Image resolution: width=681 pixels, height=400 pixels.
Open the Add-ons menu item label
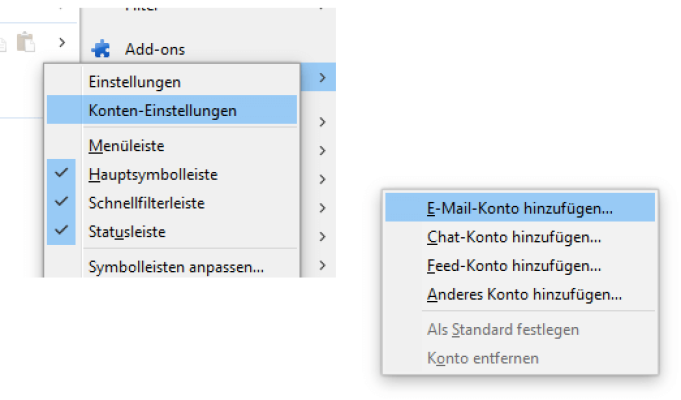point(154,48)
